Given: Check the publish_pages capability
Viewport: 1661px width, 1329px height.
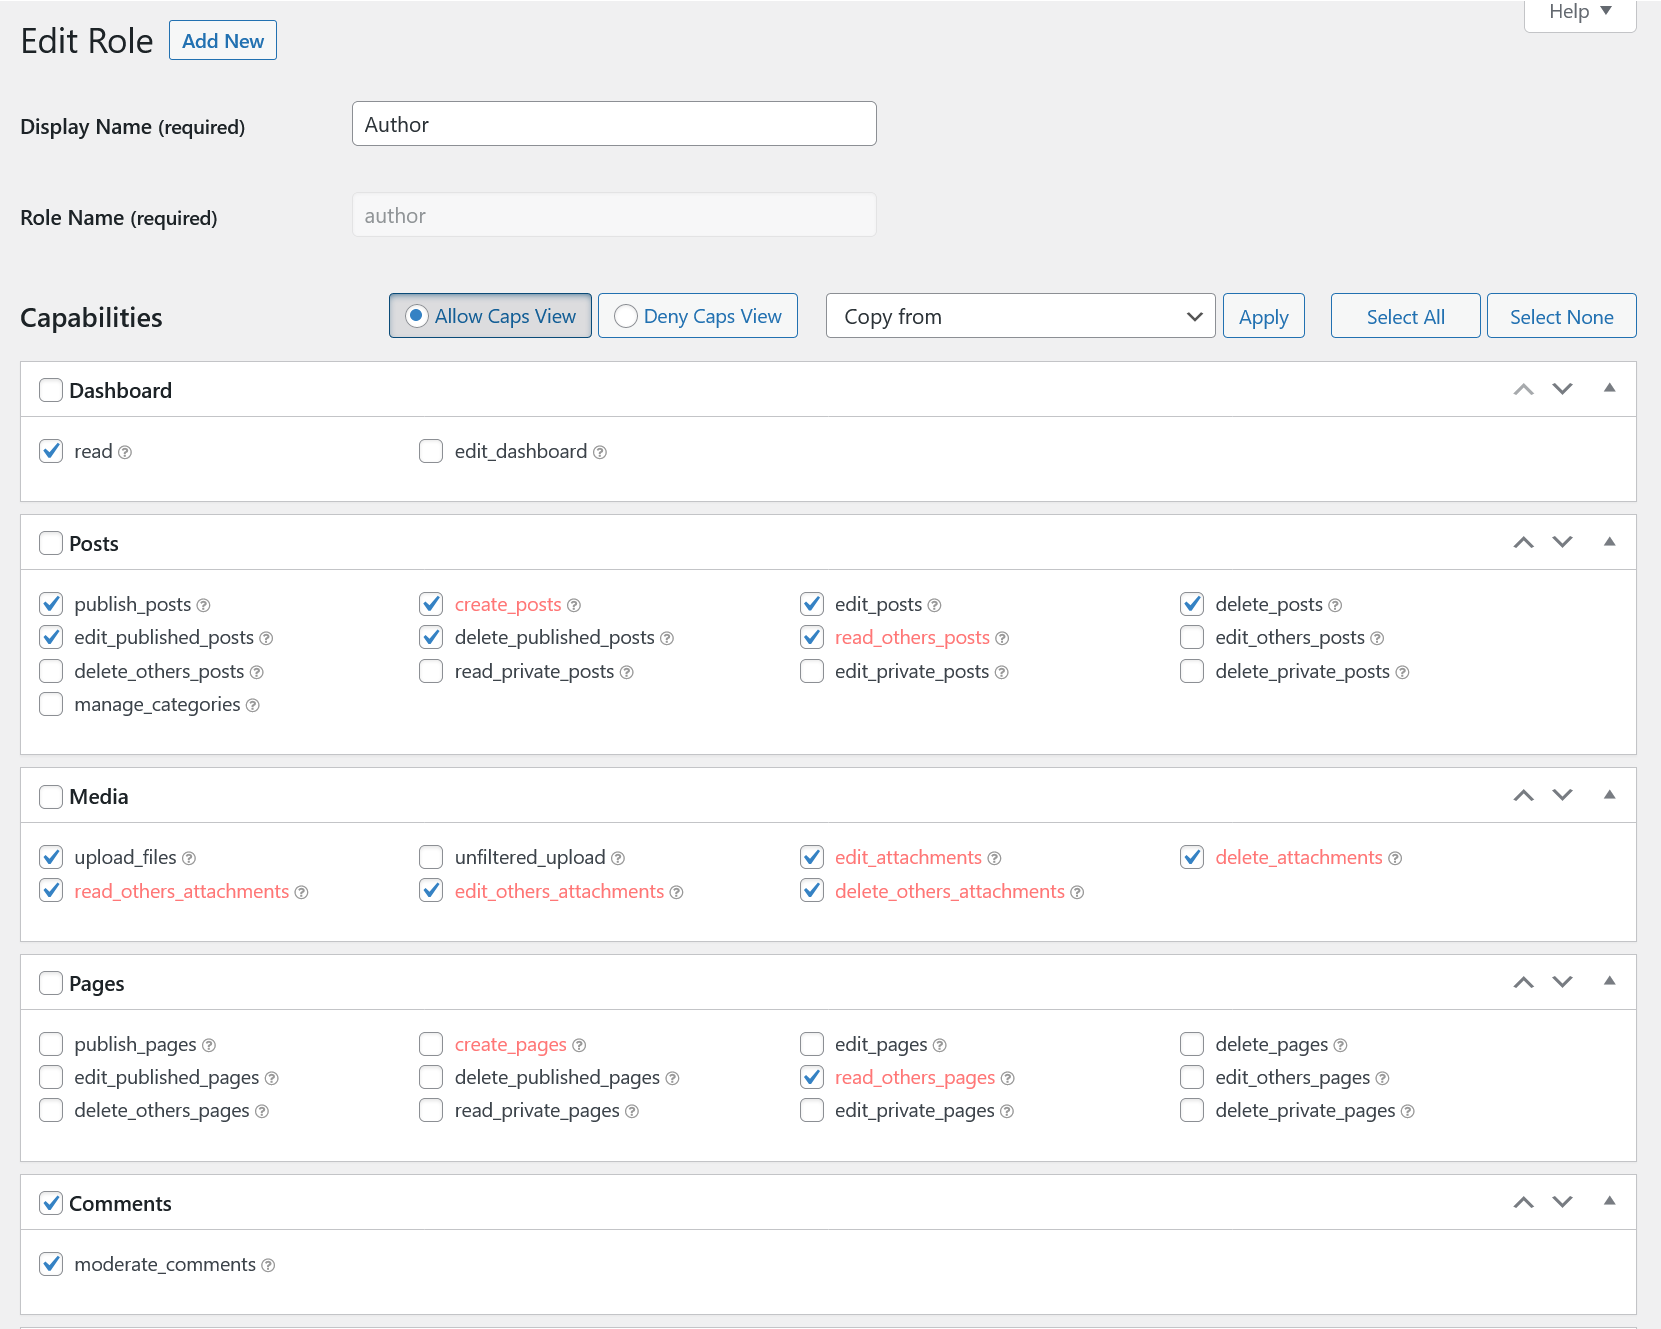Looking at the screenshot, I should tap(51, 1044).
